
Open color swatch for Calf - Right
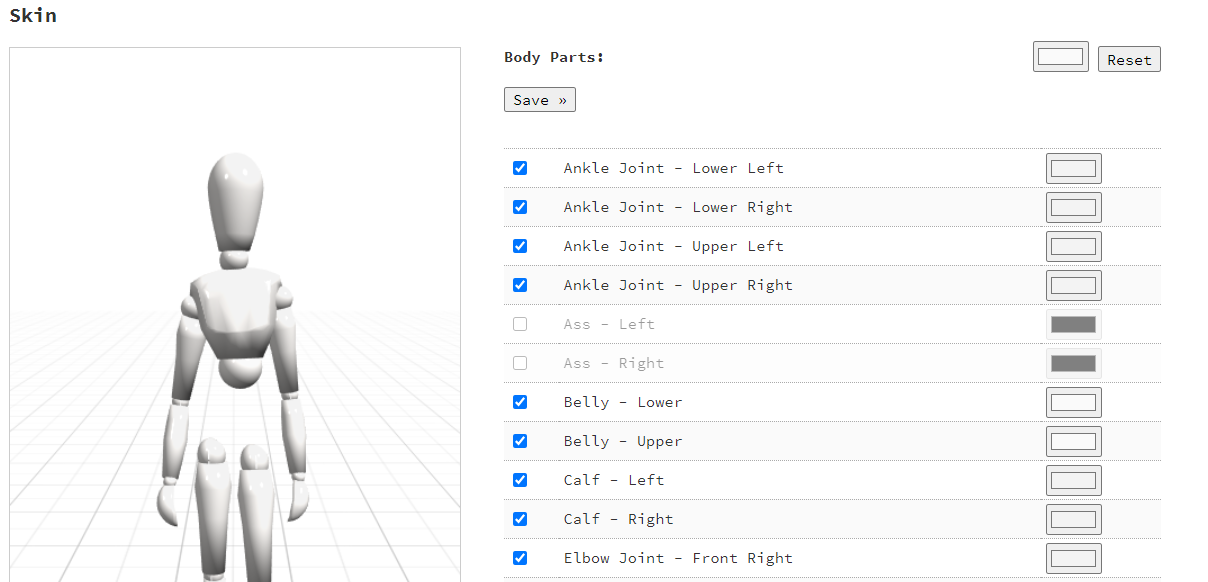pos(1073,519)
